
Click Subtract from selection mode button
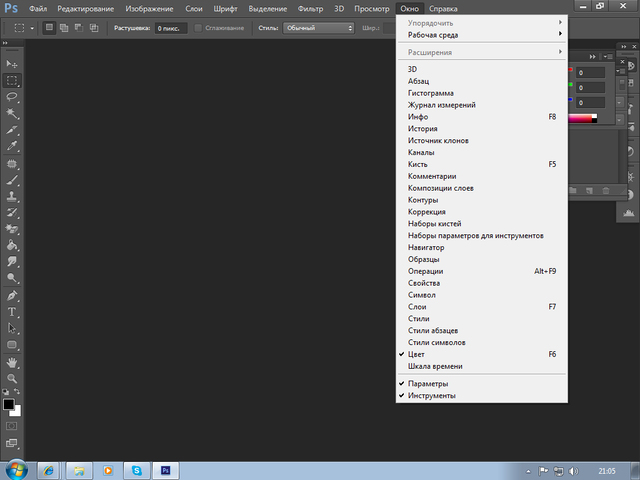pos(79,28)
